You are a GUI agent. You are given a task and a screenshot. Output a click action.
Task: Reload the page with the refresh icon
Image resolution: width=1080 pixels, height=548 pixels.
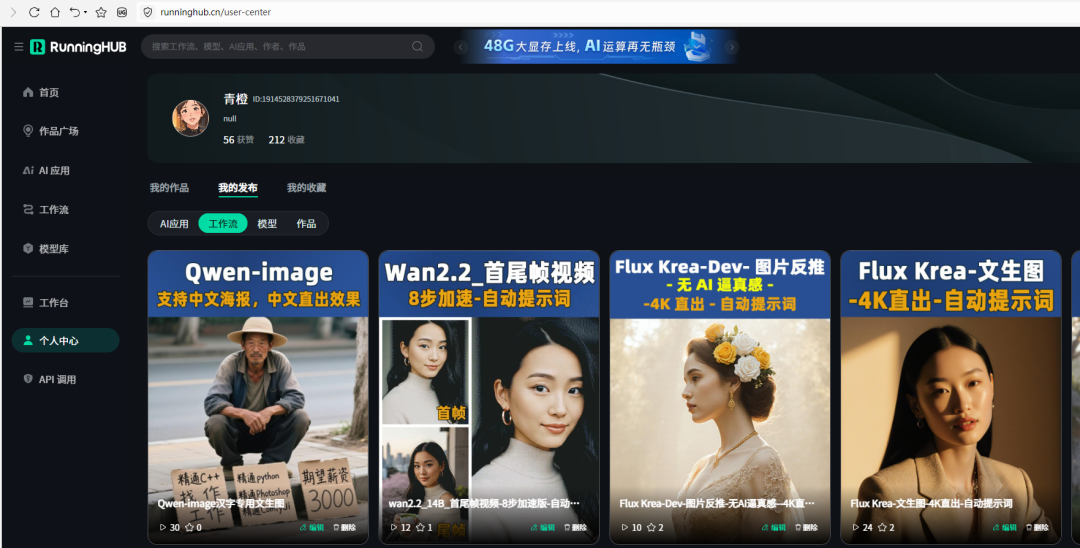tap(34, 12)
